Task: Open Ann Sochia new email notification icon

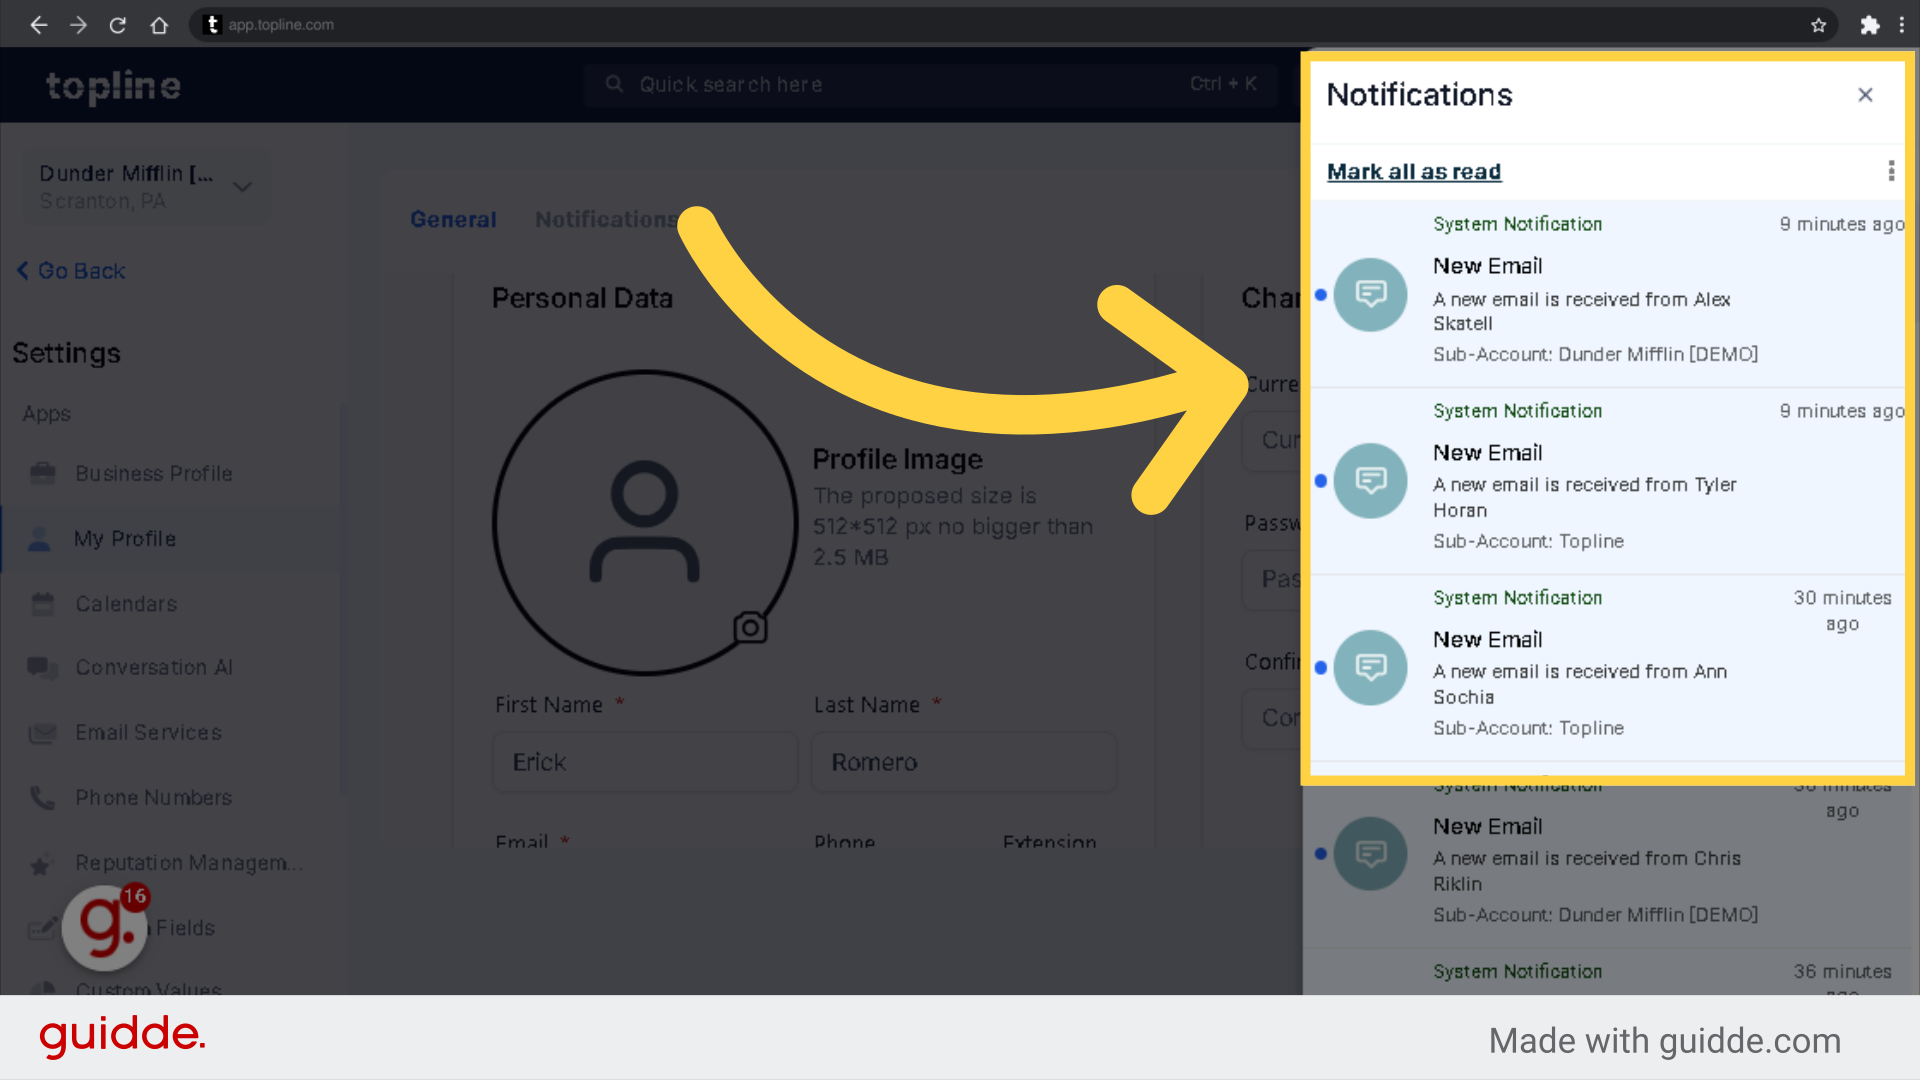Action: (x=1371, y=667)
